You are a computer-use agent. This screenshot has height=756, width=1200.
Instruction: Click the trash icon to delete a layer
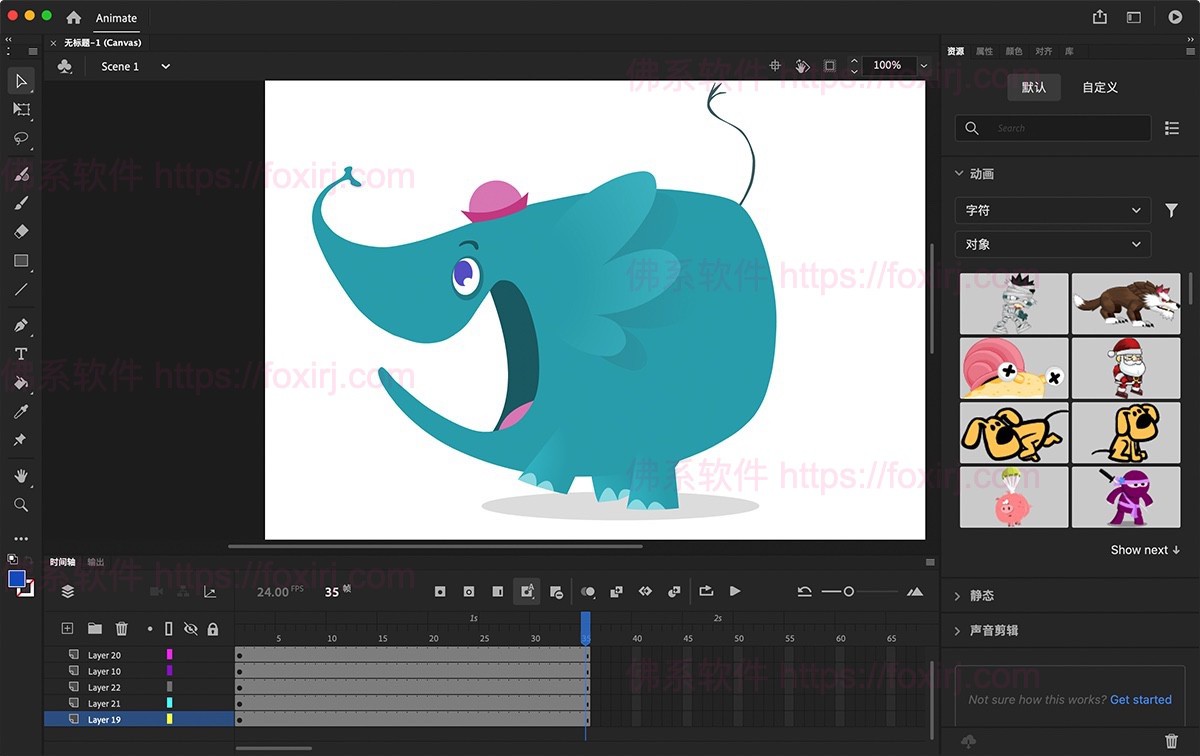pyautogui.click(x=122, y=628)
